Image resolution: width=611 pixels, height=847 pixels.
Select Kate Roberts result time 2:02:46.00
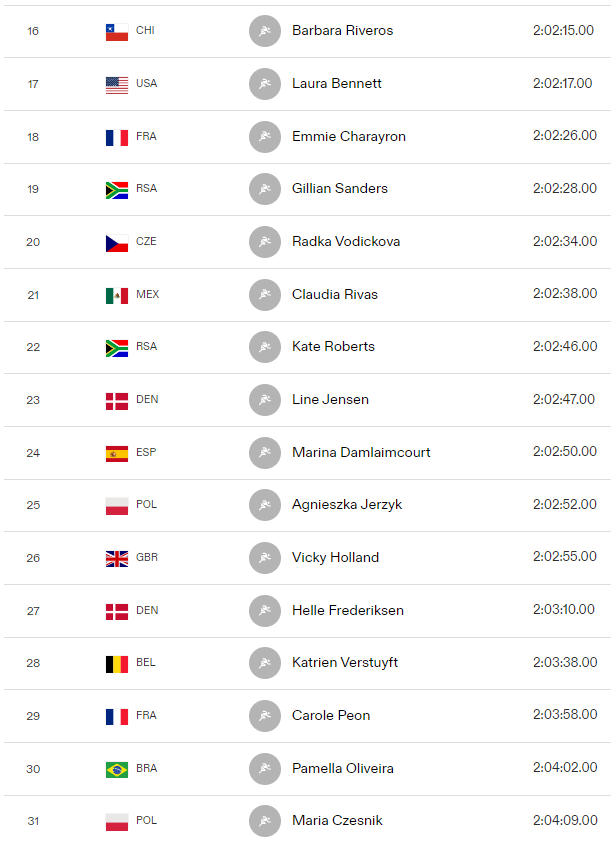(565, 346)
